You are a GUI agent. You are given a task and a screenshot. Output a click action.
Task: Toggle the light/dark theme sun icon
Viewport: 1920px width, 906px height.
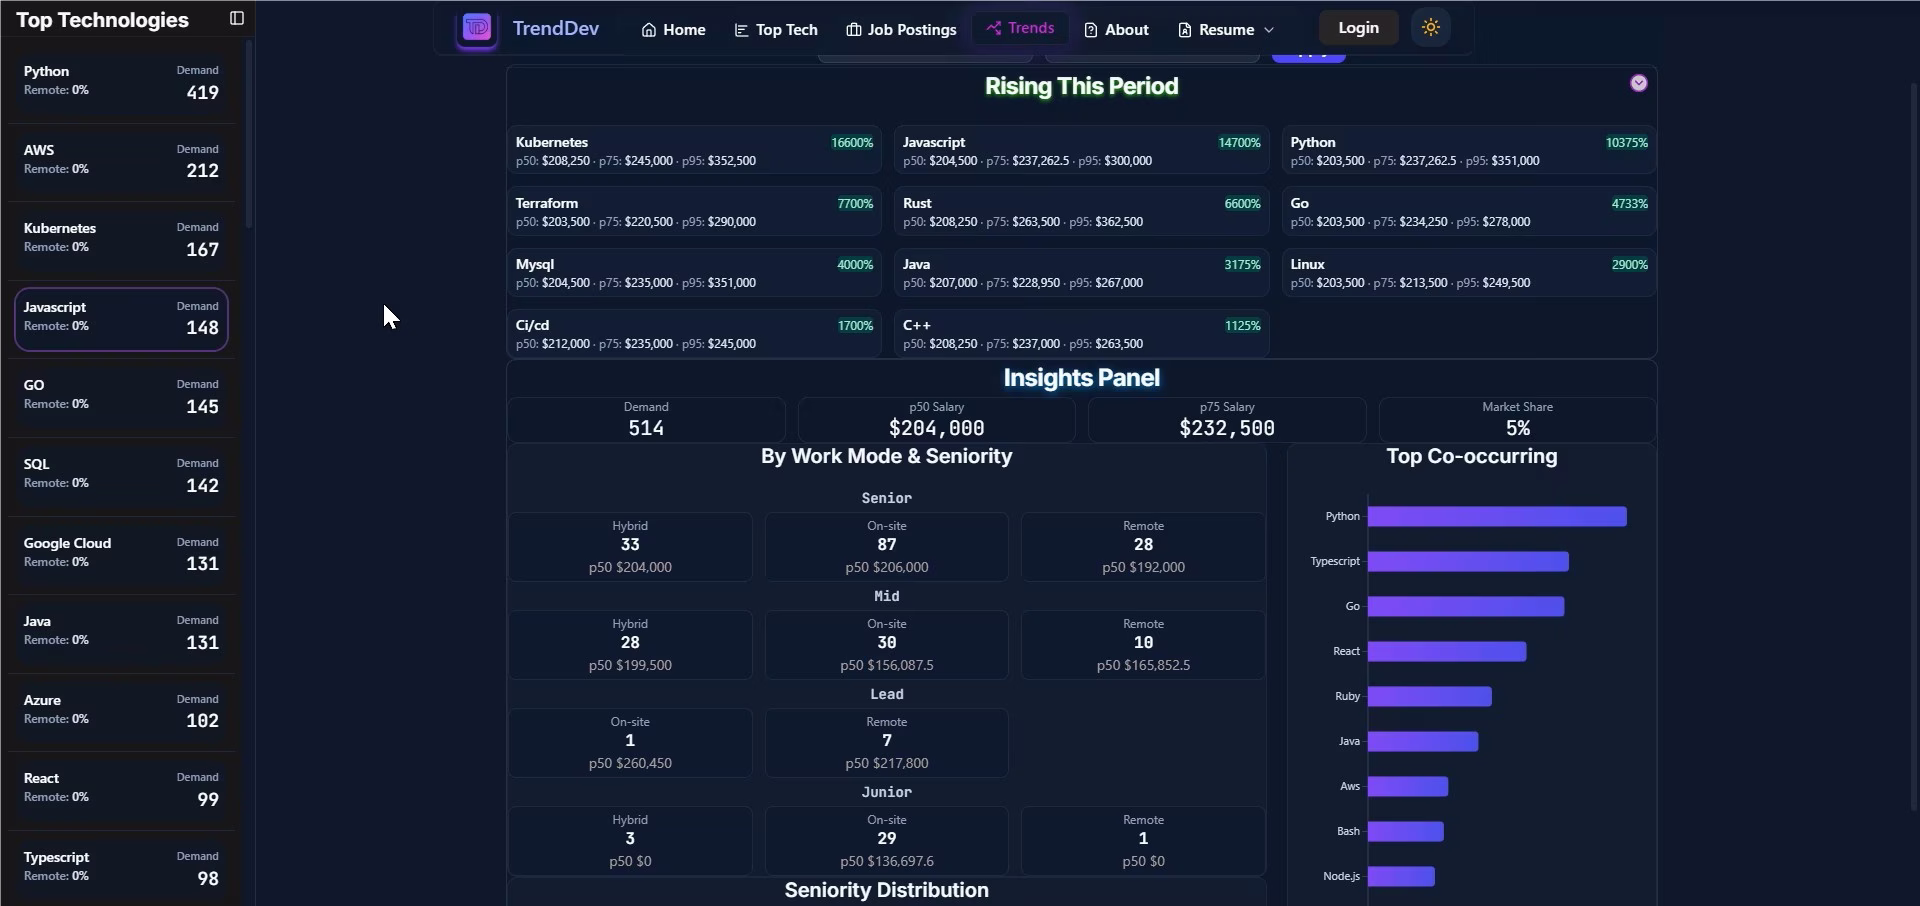[x=1430, y=28]
